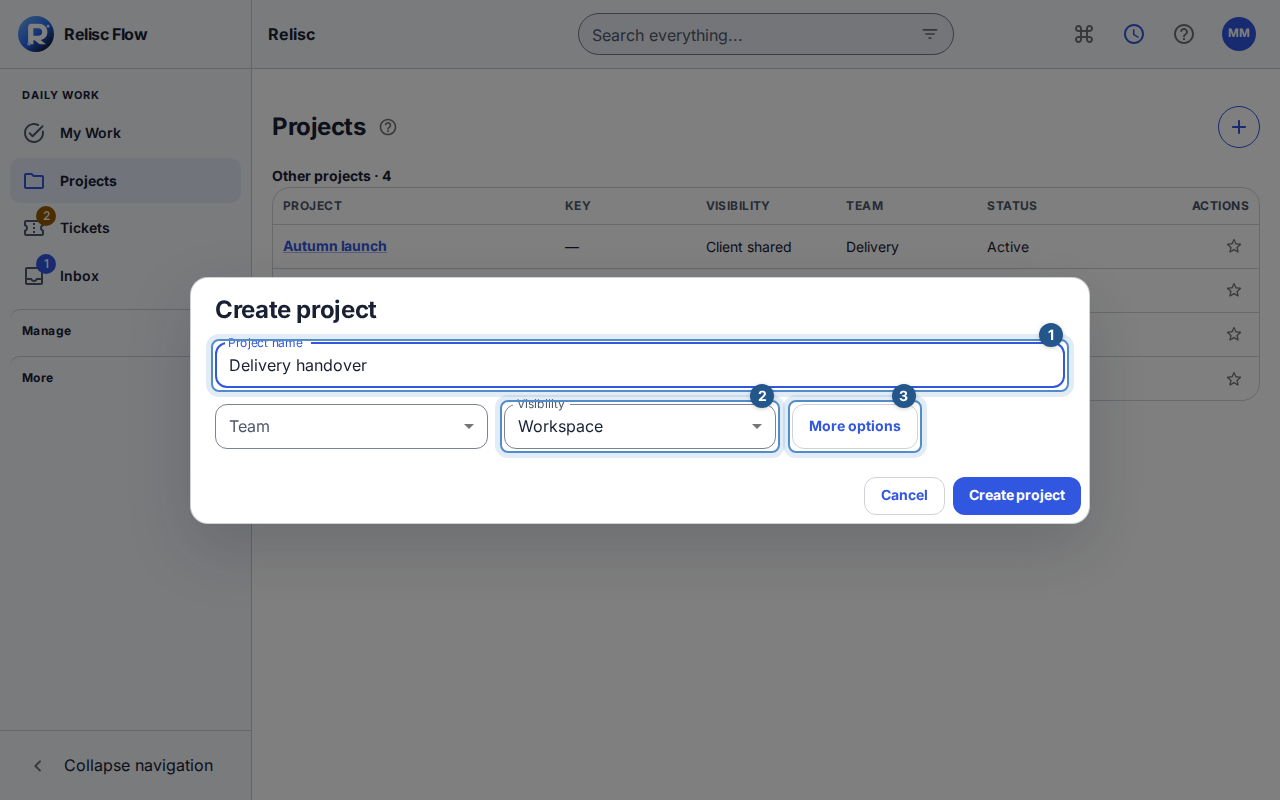Viewport: 1280px width, 800px height.
Task: Open My Work in the sidebar
Action: pos(126,133)
